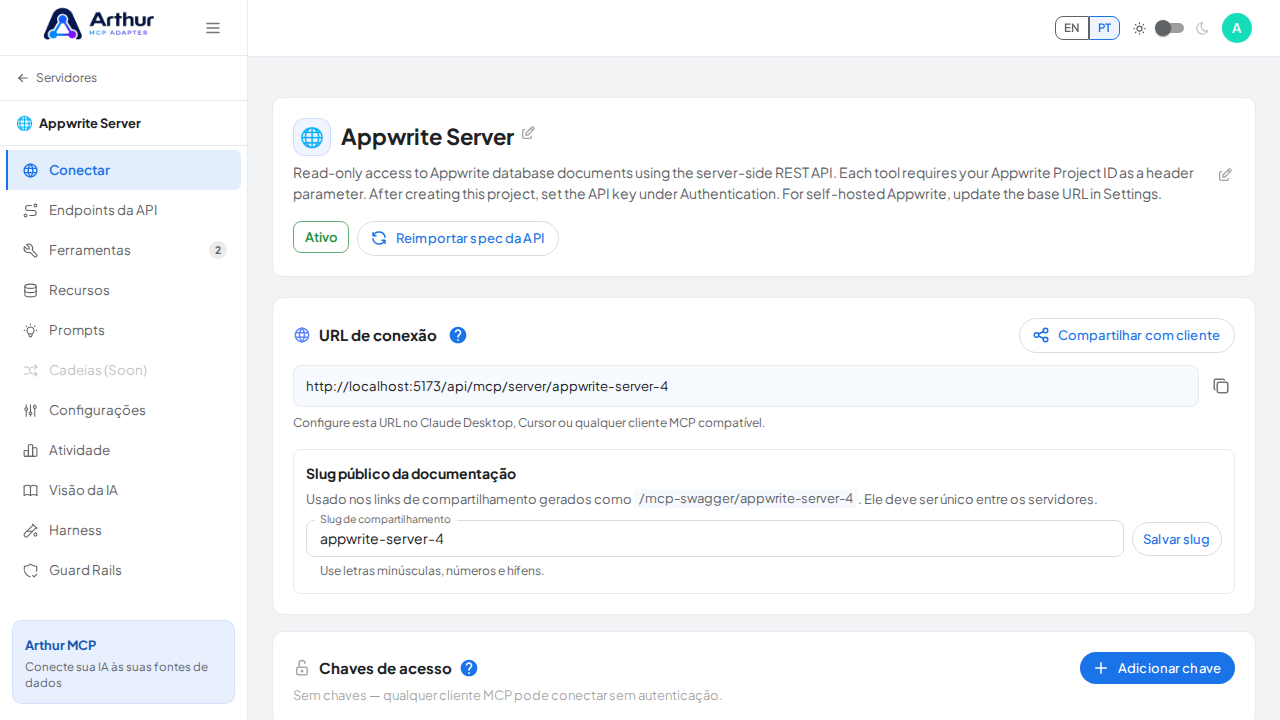Open the Conectar menu item

(123, 170)
